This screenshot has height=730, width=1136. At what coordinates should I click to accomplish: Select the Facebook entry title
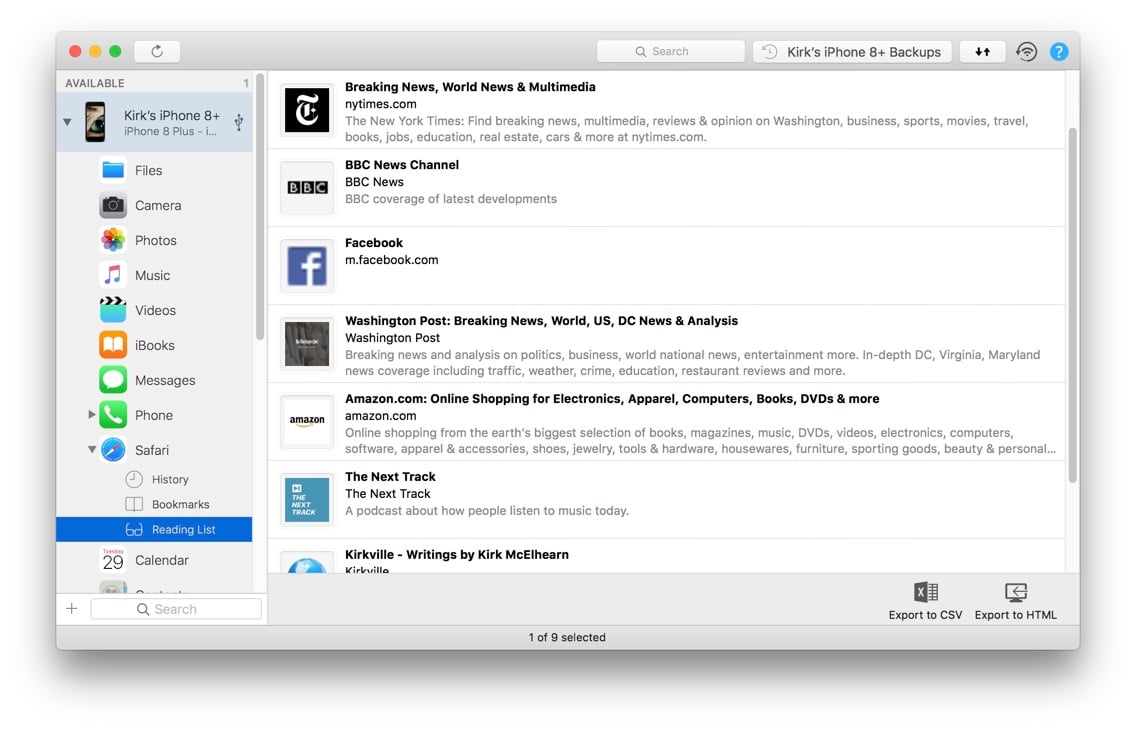pos(374,243)
